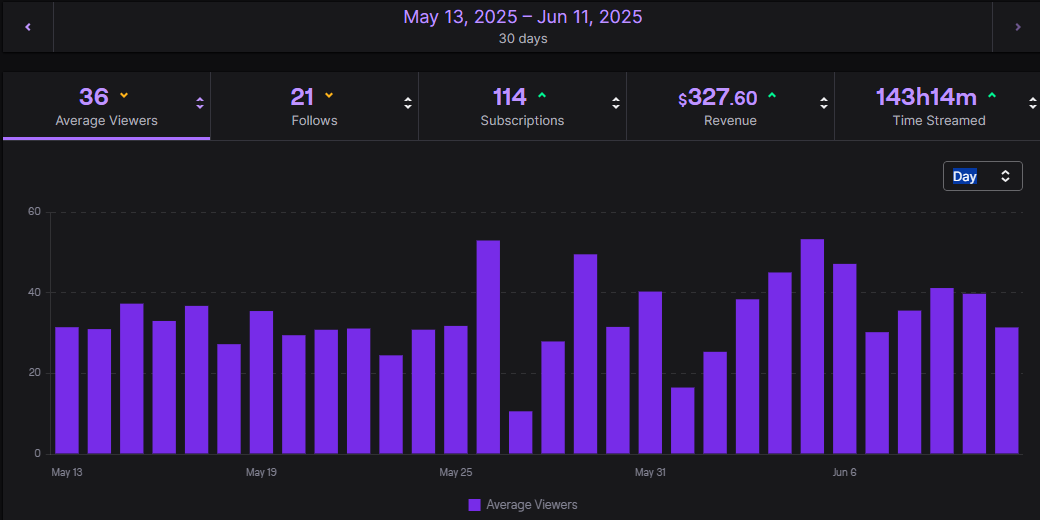Select the Subscriptions metric tab
The width and height of the screenshot is (1040, 520).
[x=523, y=106]
